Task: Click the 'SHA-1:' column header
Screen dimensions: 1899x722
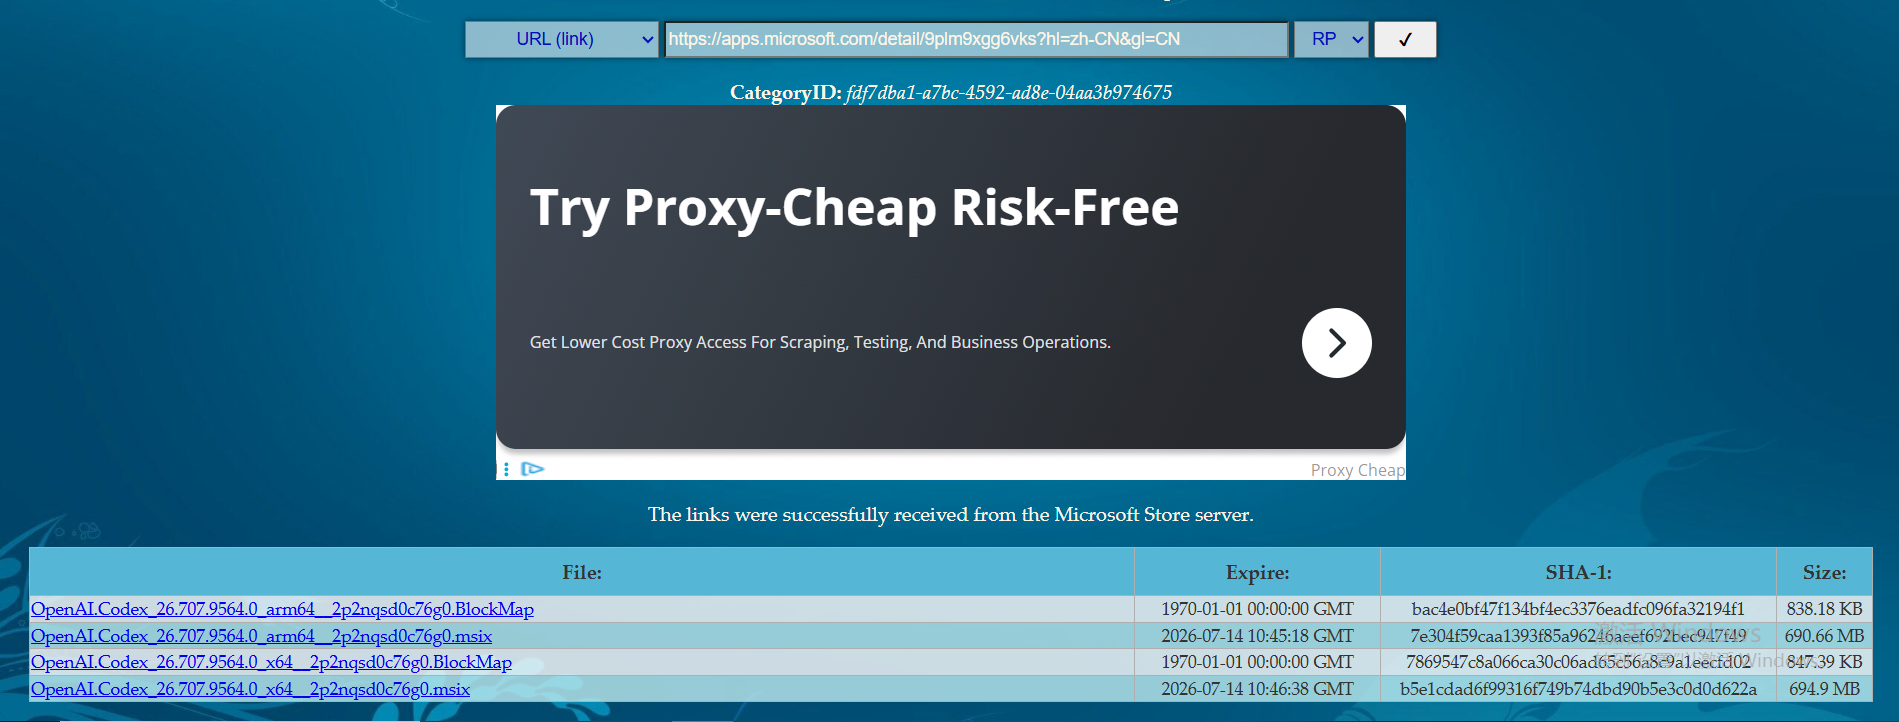Action: click(x=1578, y=572)
